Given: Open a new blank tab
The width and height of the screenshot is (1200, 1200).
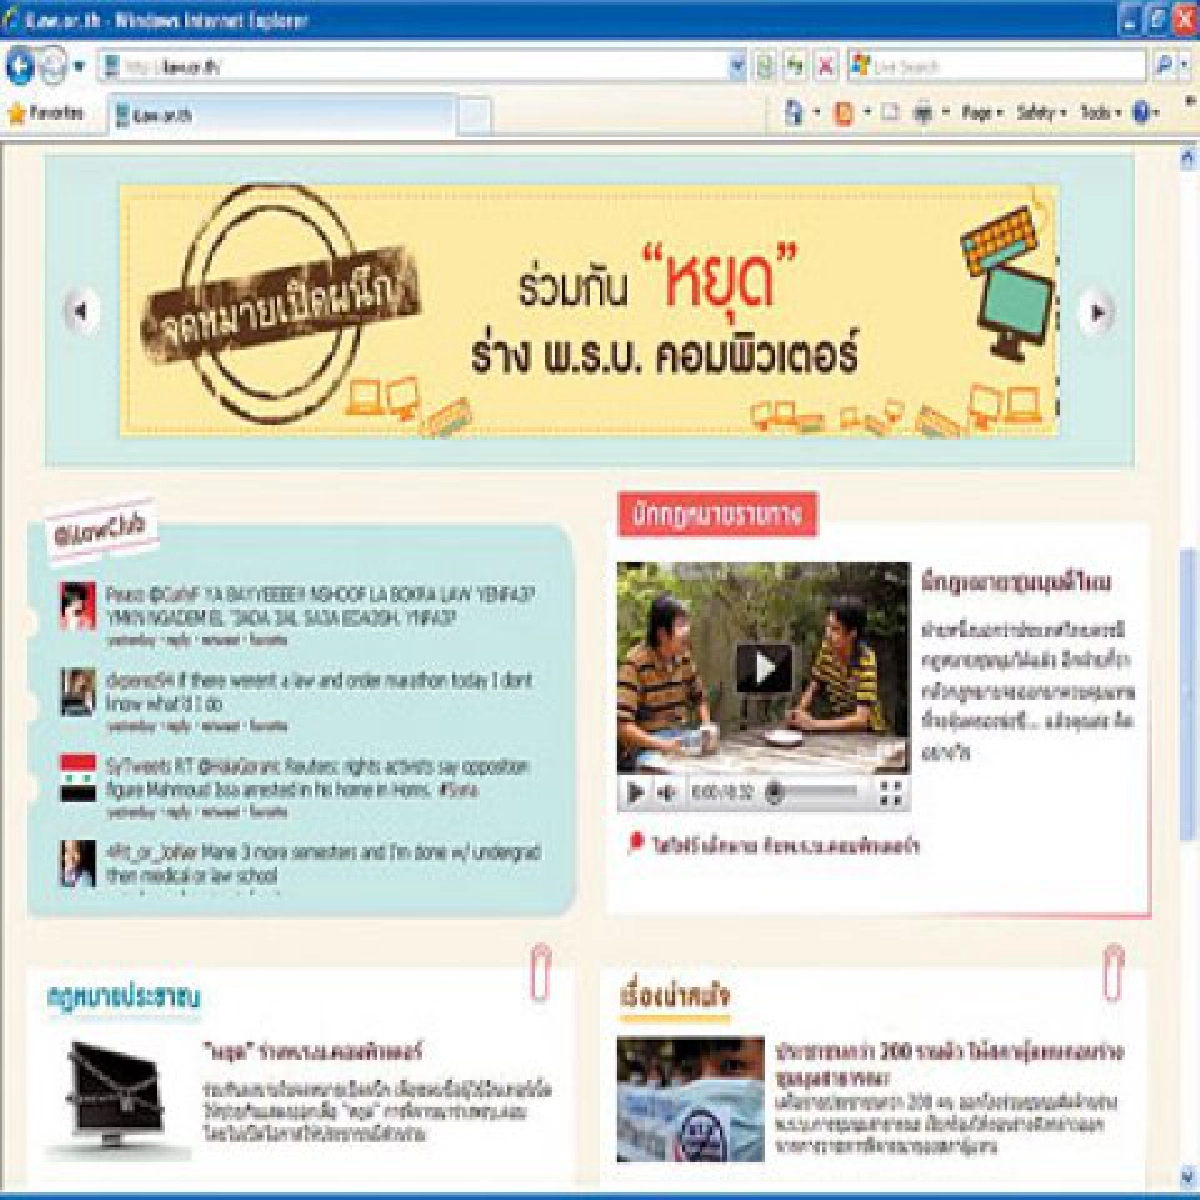Looking at the screenshot, I should tap(475, 116).
